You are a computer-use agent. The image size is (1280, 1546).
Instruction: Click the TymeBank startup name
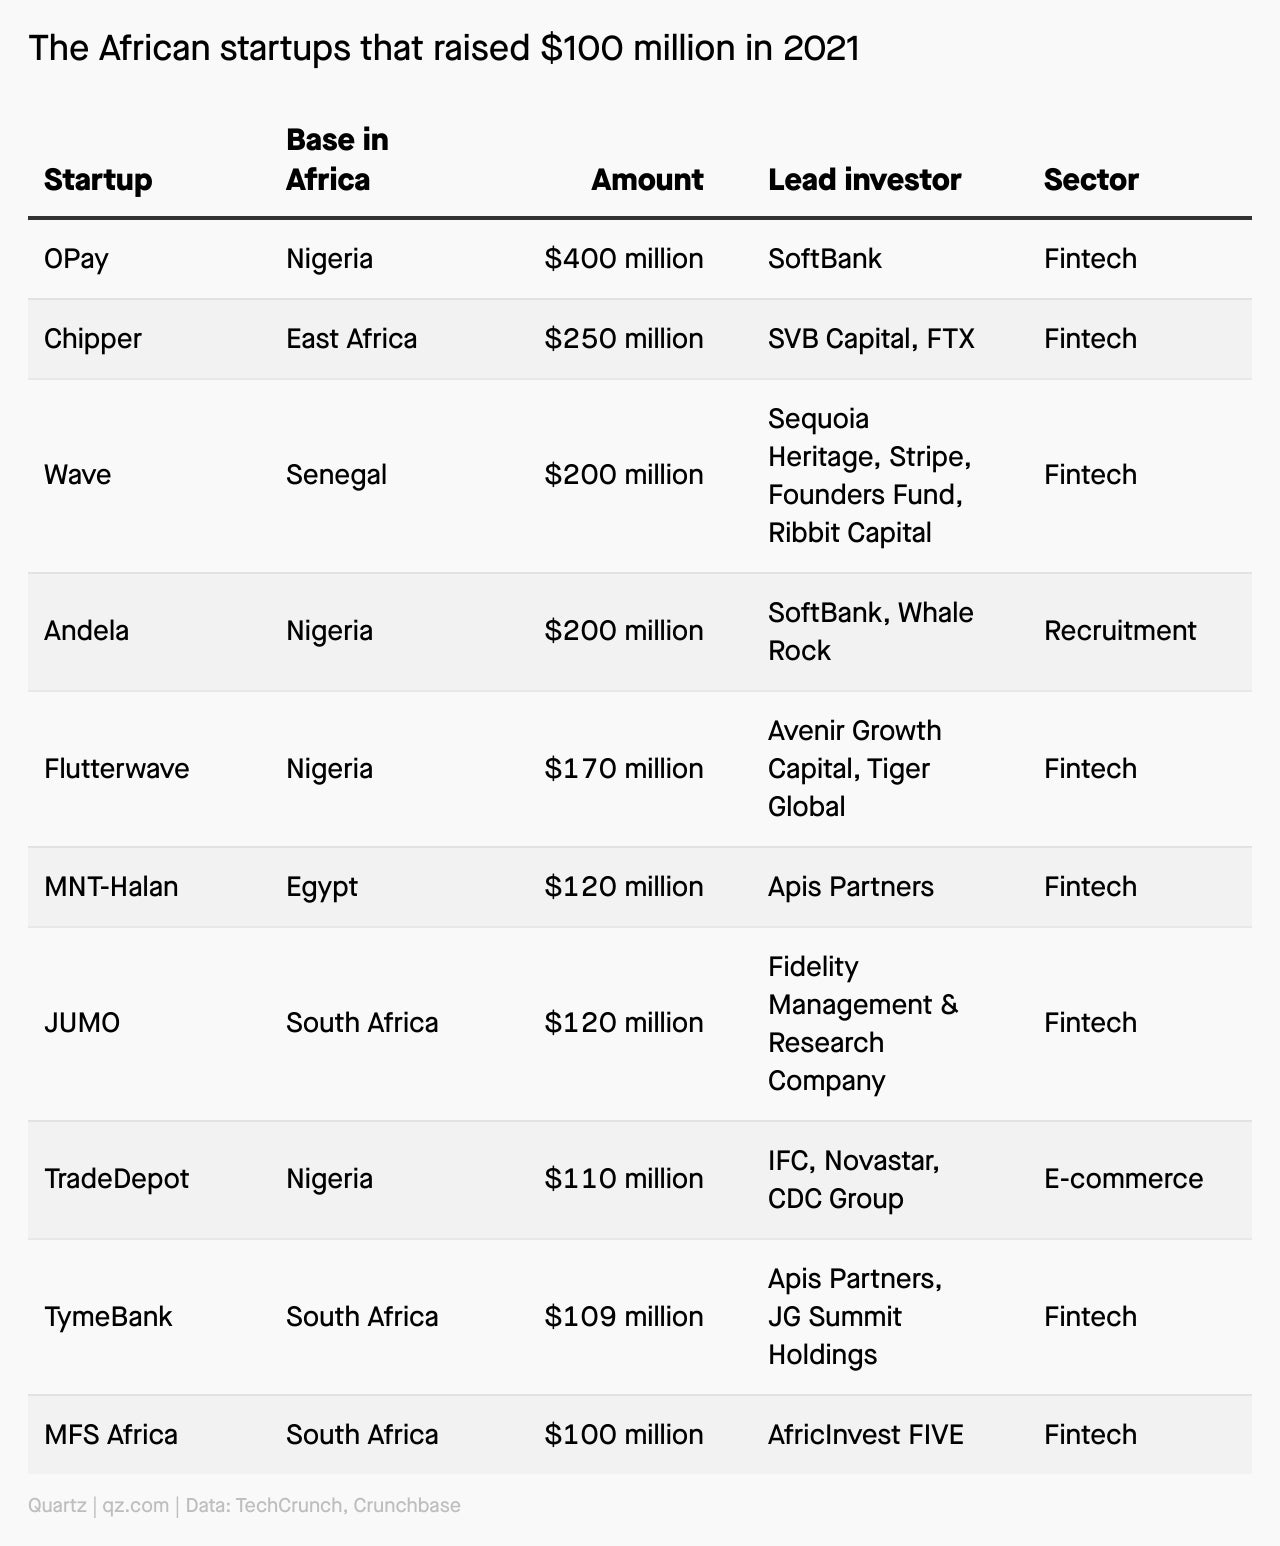[x=108, y=1317]
